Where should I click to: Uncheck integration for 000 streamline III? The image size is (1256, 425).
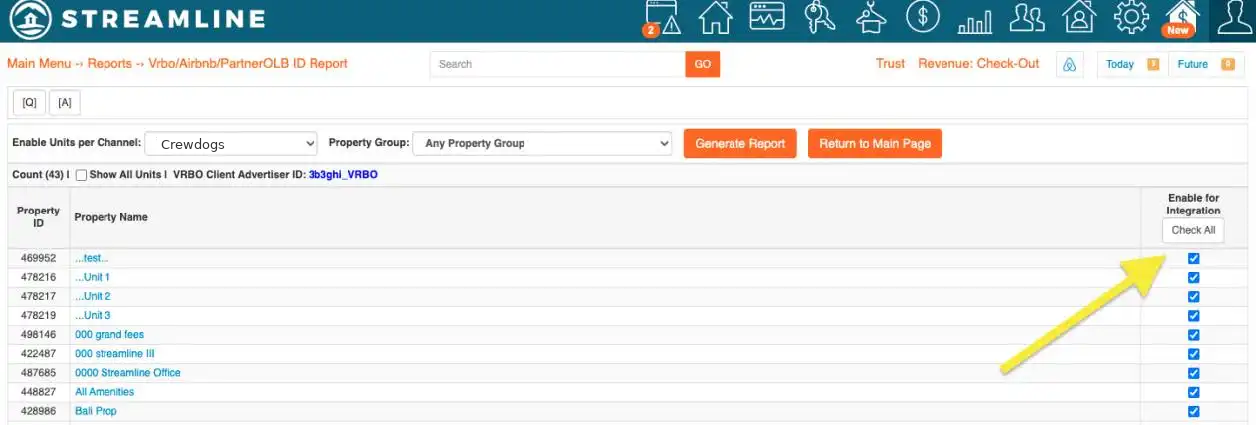(1193, 354)
